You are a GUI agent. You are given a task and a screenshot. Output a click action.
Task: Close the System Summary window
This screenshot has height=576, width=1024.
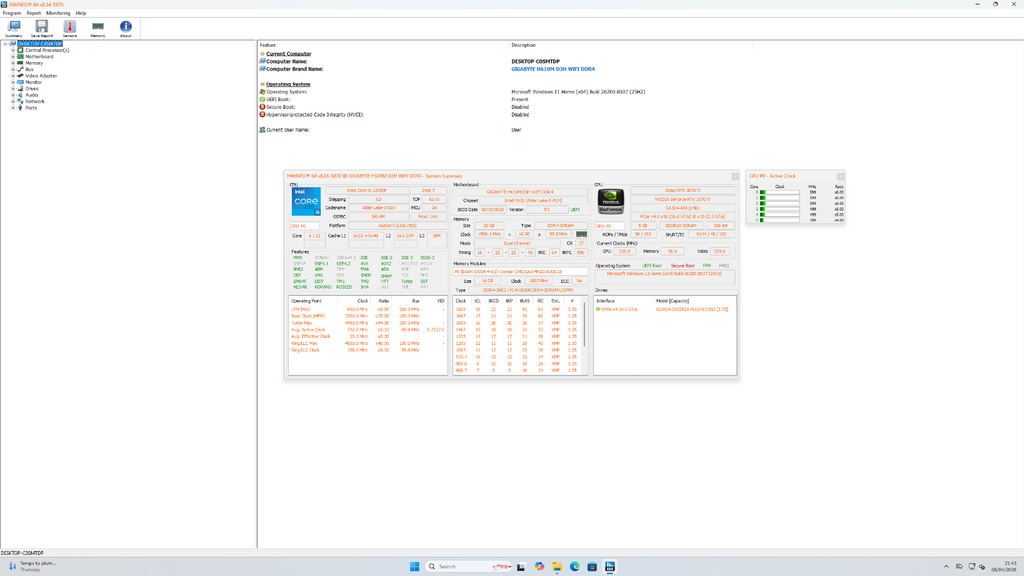pyautogui.click(x=735, y=176)
